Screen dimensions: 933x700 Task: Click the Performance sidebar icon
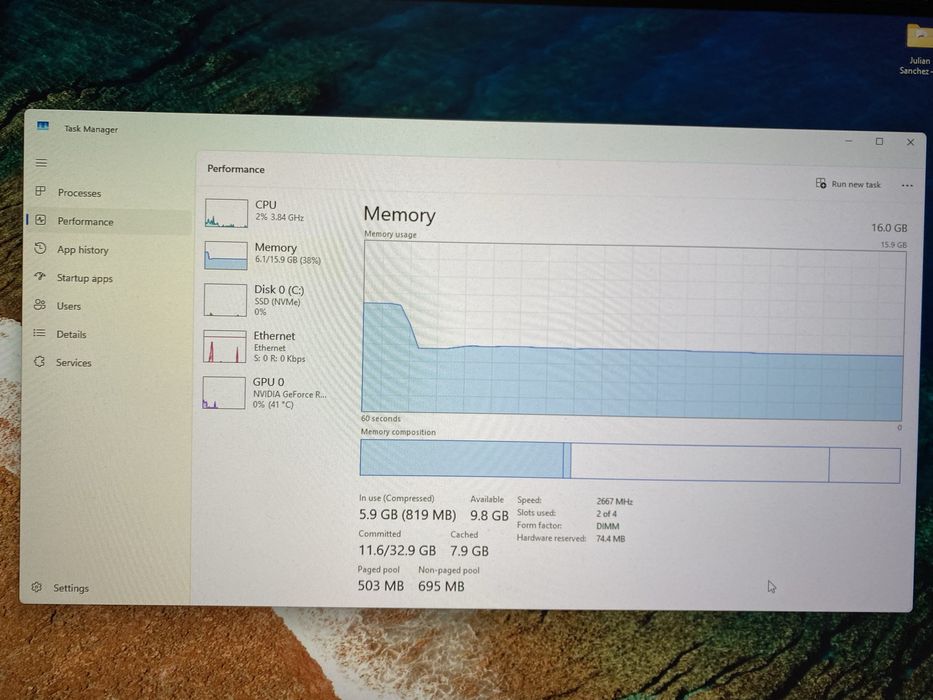tap(40, 220)
